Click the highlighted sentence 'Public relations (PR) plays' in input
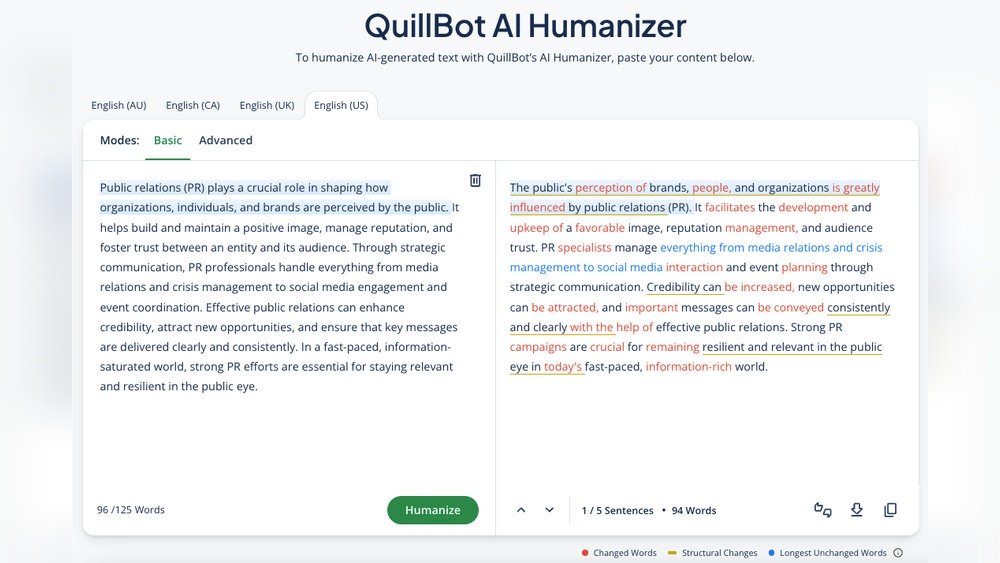 pos(167,187)
